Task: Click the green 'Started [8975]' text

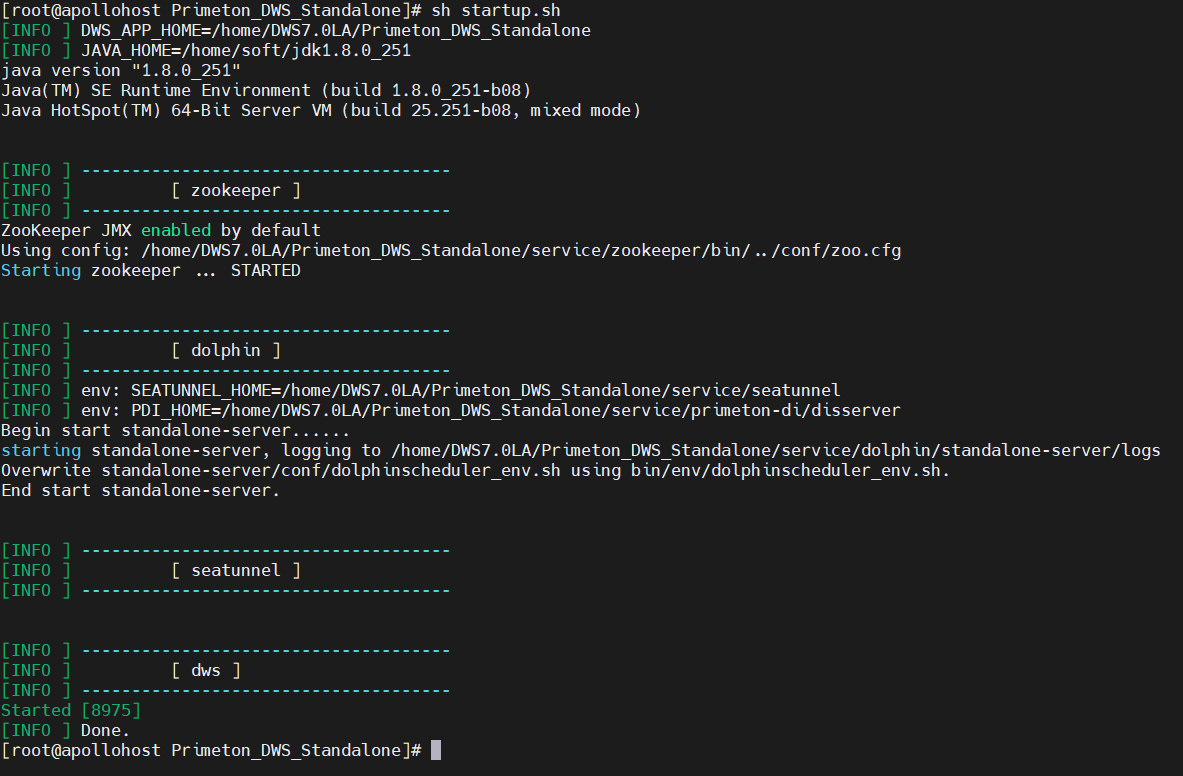Action: (x=71, y=710)
